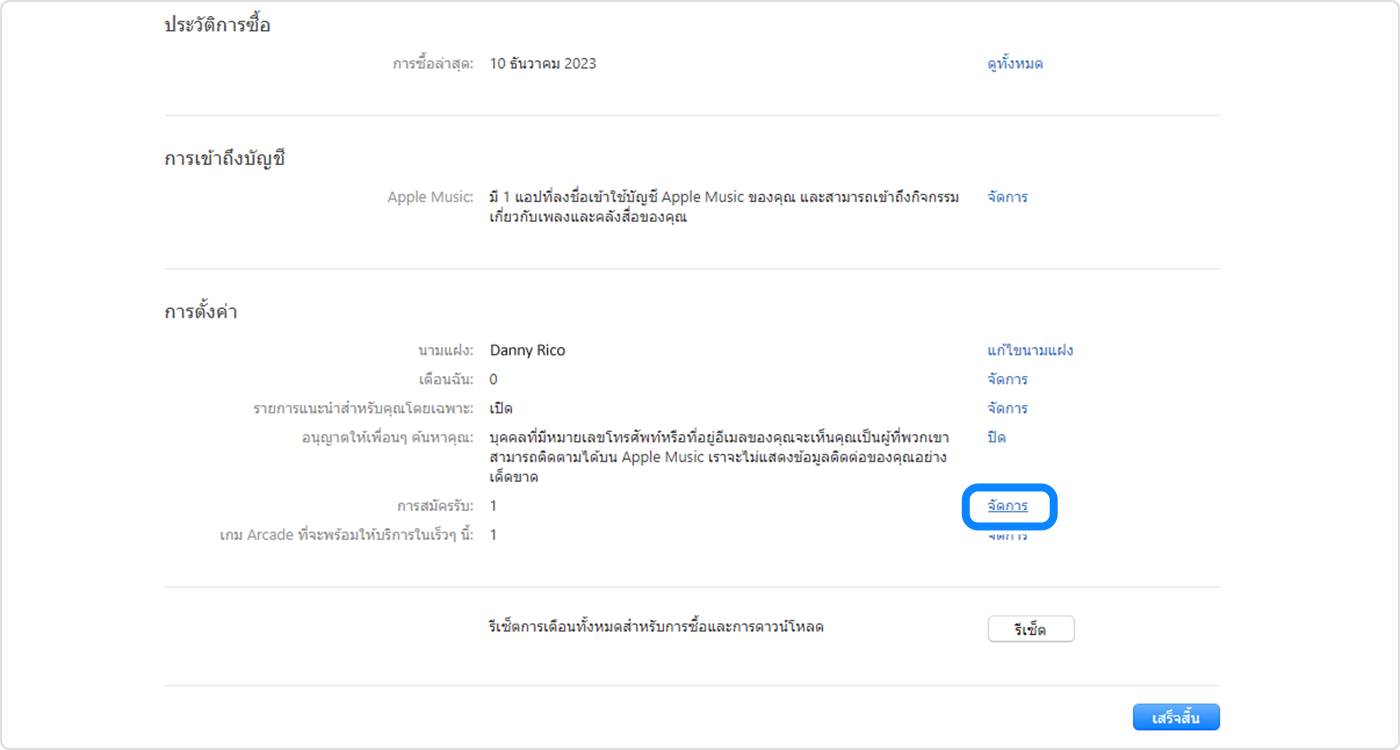1400x750 pixels.
Task: Click the blue เสร็จสิ้น button
Action: pyautogui.click(x=1176, y=718)
